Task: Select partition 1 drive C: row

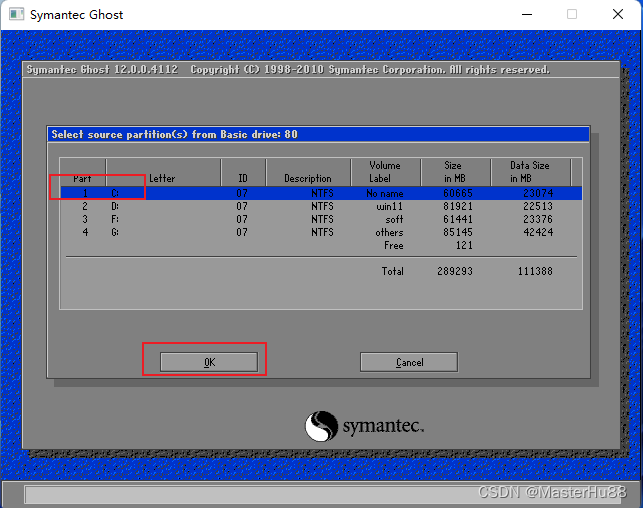Action: coord(321,193)
